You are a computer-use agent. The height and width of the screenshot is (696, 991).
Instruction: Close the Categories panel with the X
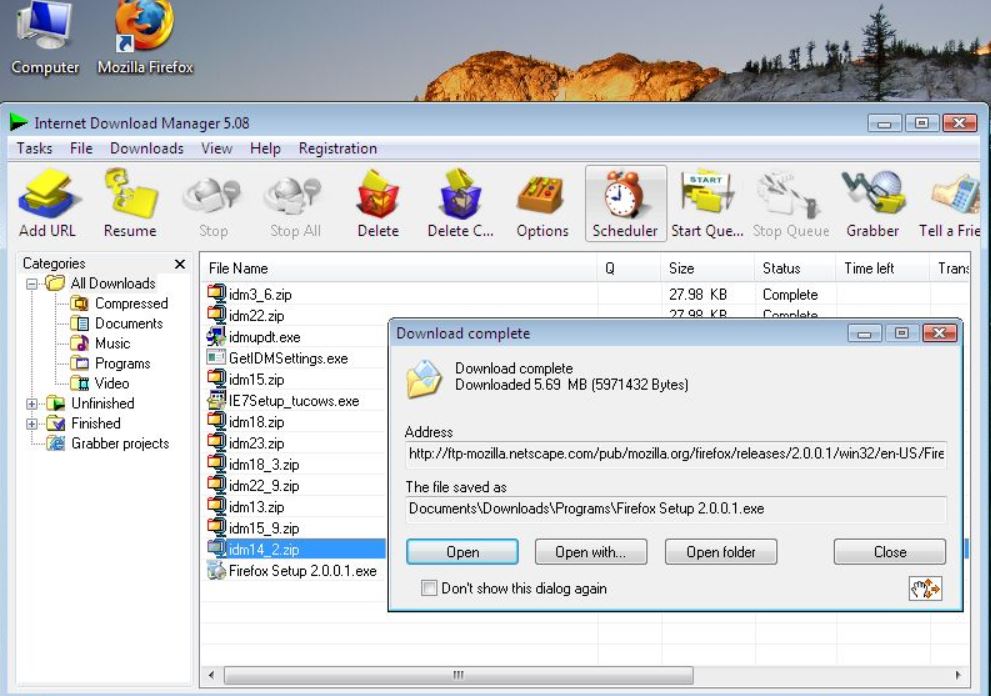pos(180,264)
